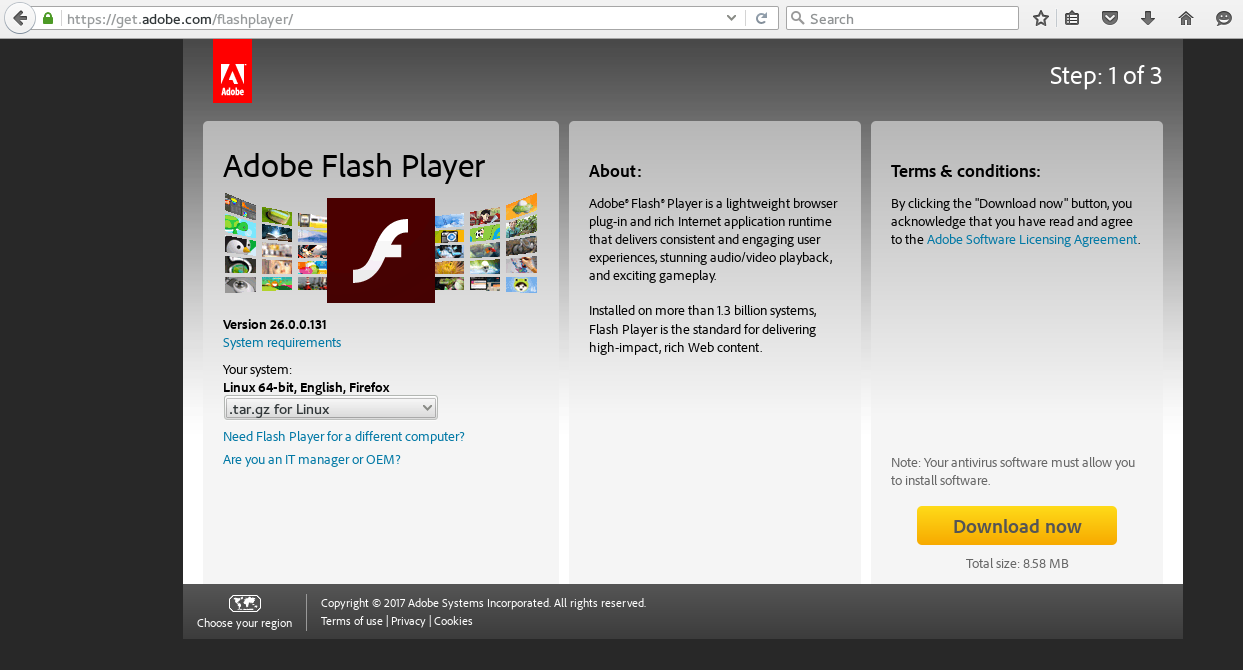Click the "Linux 64-bit, English, Firefox" text
Viewport: 1243px width, 670px height.
(x=306, y=388)
